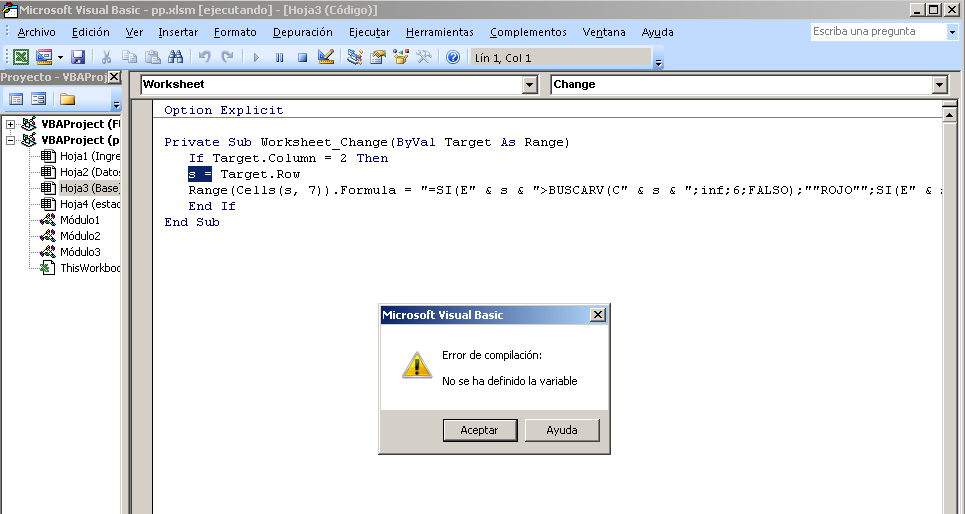Viewport: 965px width, 514px height.
Task: Click the blue Help question mark icon
Action: pos(453,57)
